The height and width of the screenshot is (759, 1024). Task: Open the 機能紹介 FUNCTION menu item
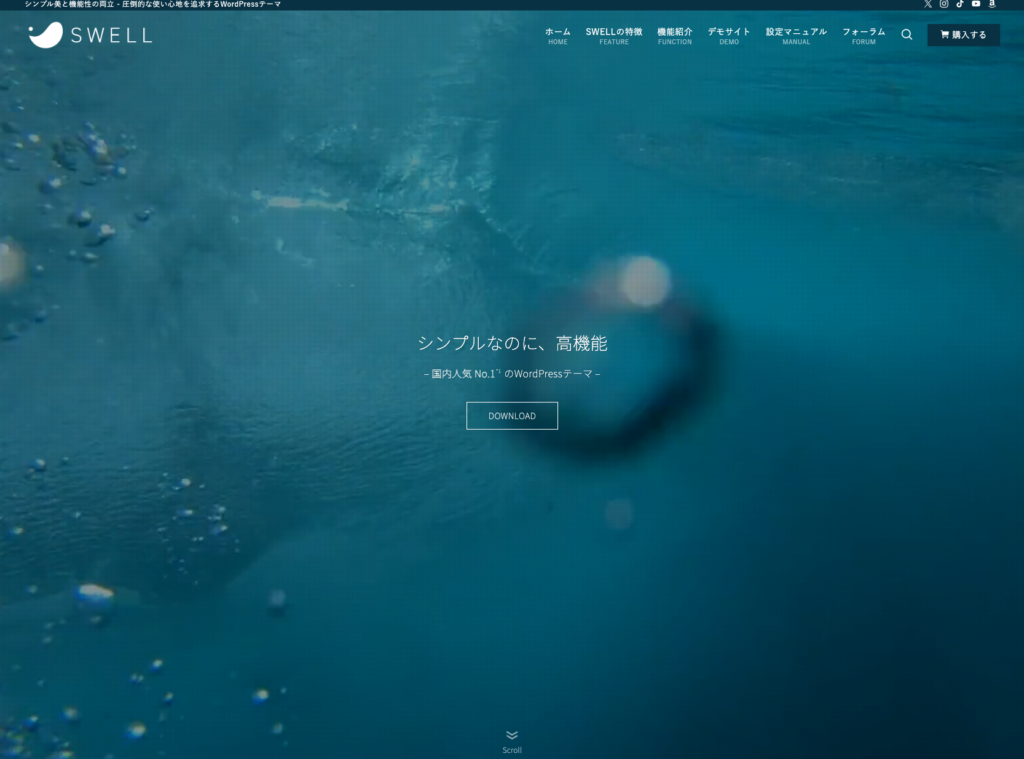point(675,35)
